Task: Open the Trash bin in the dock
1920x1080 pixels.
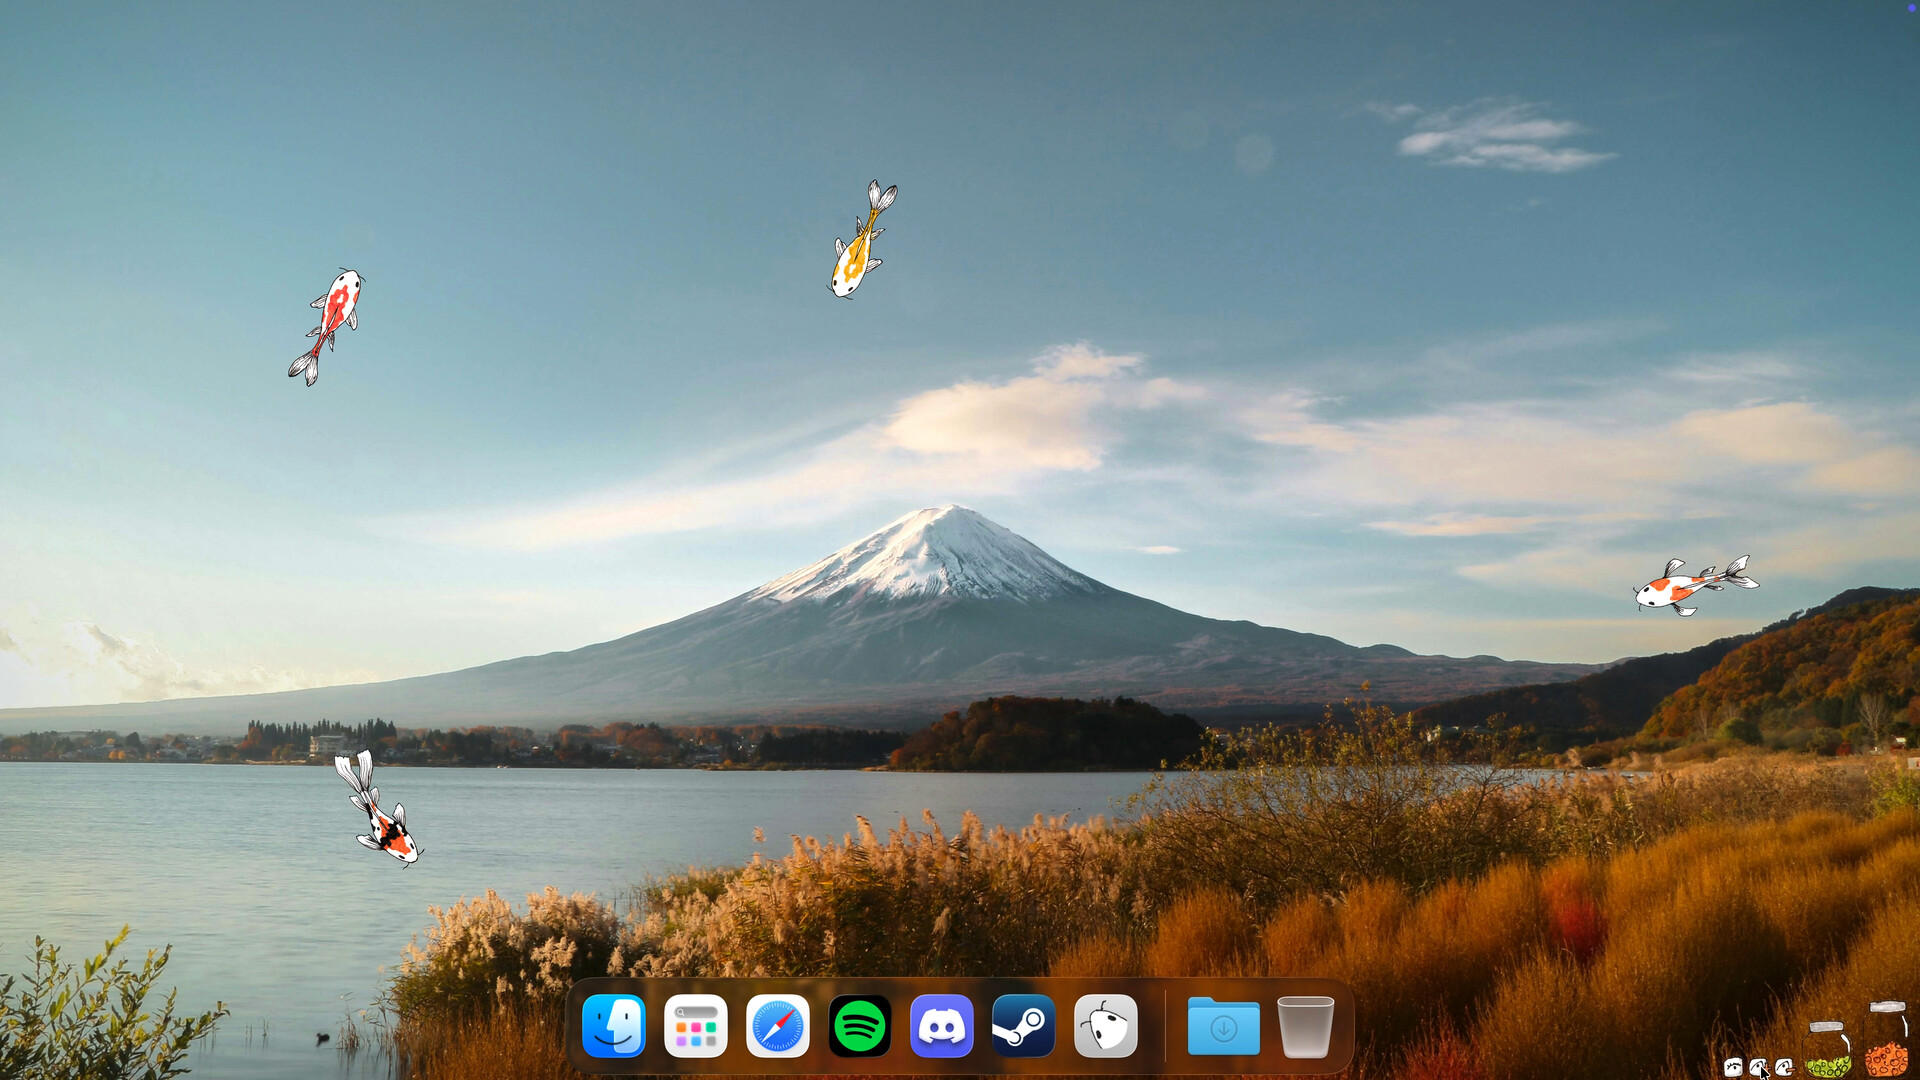Action: [x=1309, y=1025]
